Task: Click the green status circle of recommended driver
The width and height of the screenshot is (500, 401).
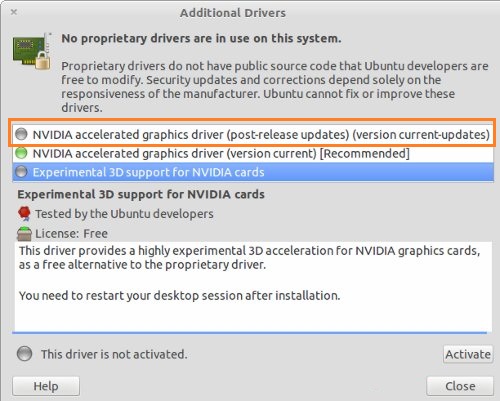Action: click(x=21, y=153)
